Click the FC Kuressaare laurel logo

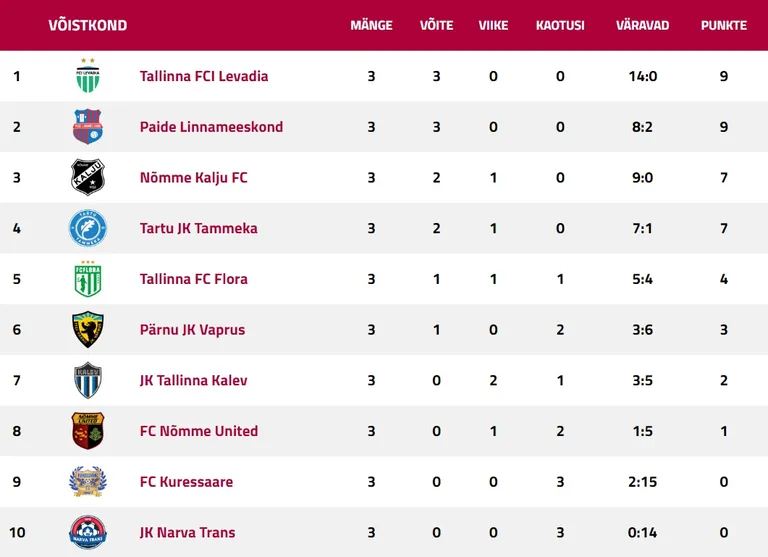[88, 482]
